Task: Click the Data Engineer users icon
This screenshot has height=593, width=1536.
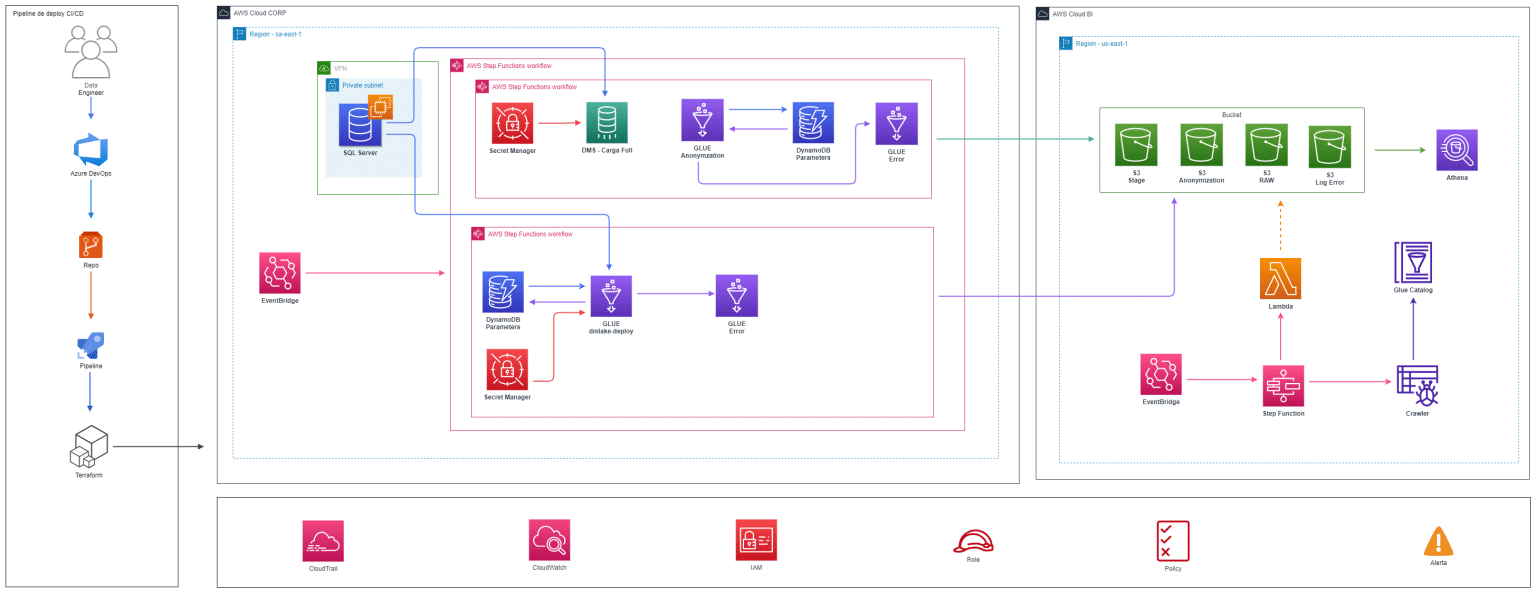Action: coord(90,53)
